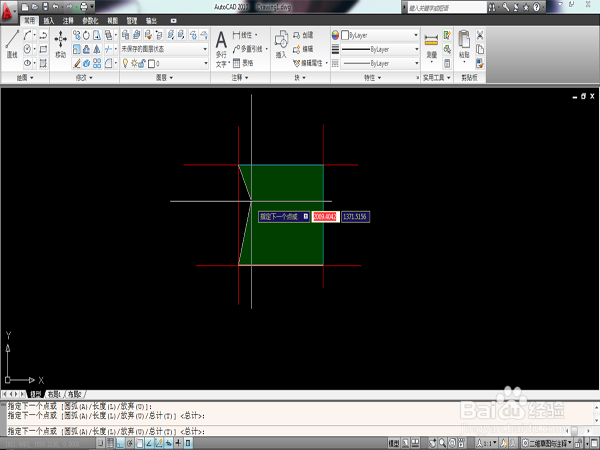Viewport: 600px width, 450px height.
Task: Open the Insert (插入) ribbon tab
Action: pyautogui.click(x=49, y=21)
